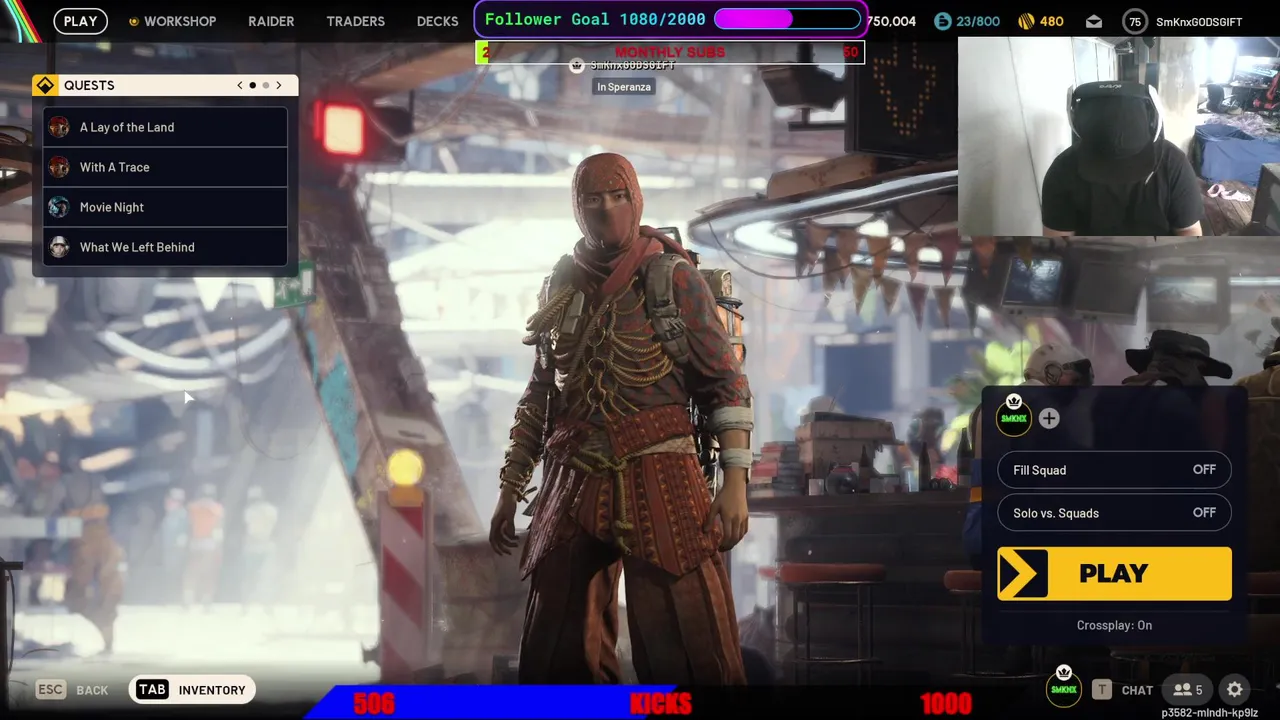Screen dimensions: 1280x720
Task: Click the Raider Tokens coin icon
Action: pos(1026,21)
